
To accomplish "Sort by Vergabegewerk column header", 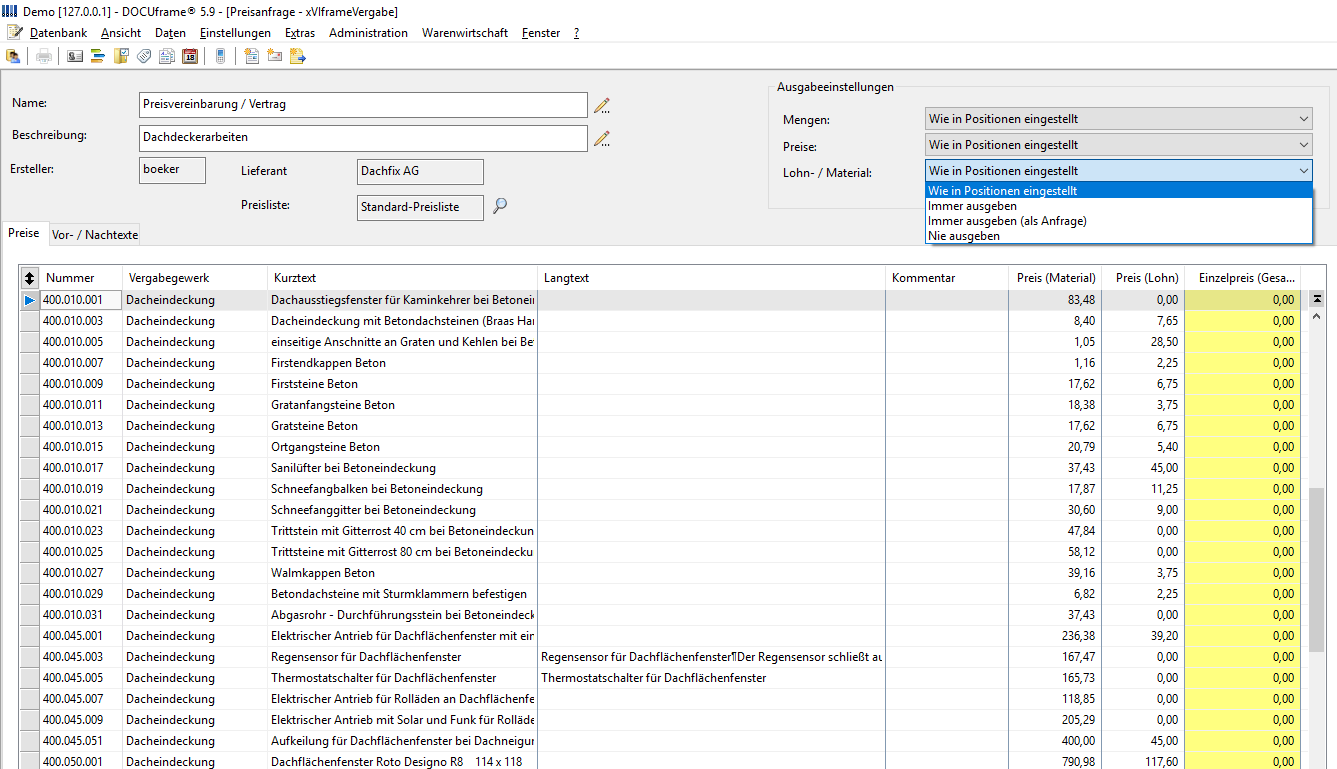I will coord(195,278).
